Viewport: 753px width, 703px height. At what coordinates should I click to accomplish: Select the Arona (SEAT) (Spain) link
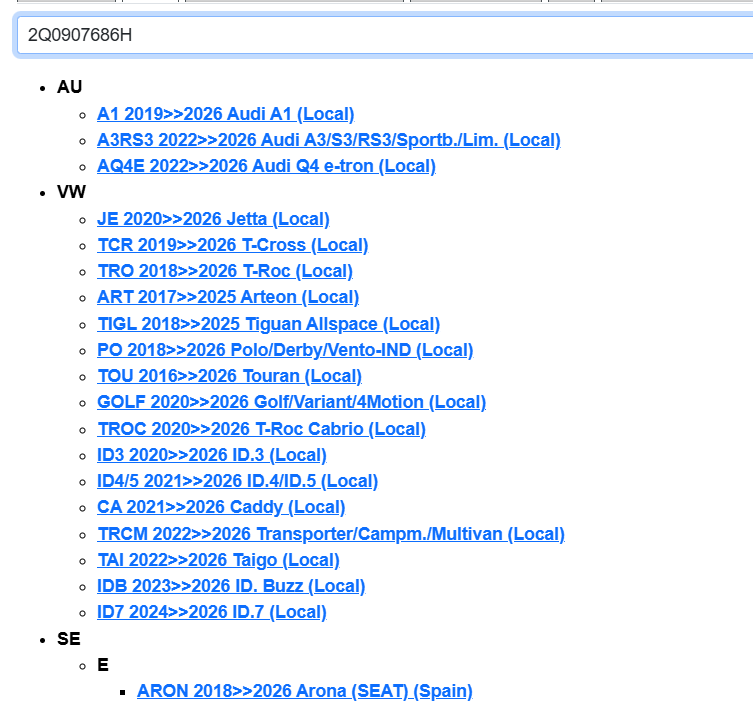[x=304, y=691]
